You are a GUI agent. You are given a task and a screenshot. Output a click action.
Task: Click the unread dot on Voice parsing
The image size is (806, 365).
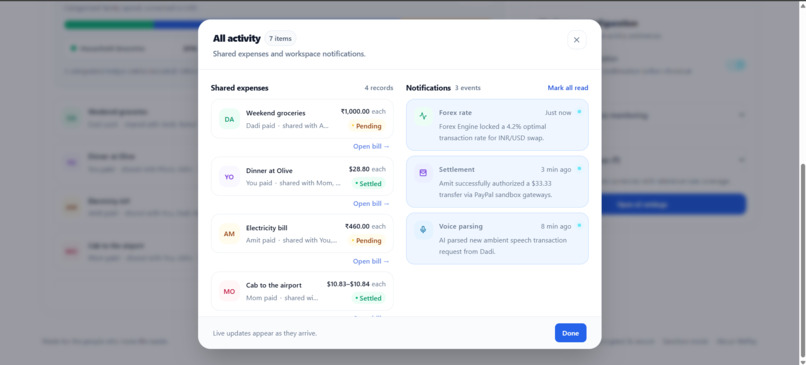[x=579, y=225]
